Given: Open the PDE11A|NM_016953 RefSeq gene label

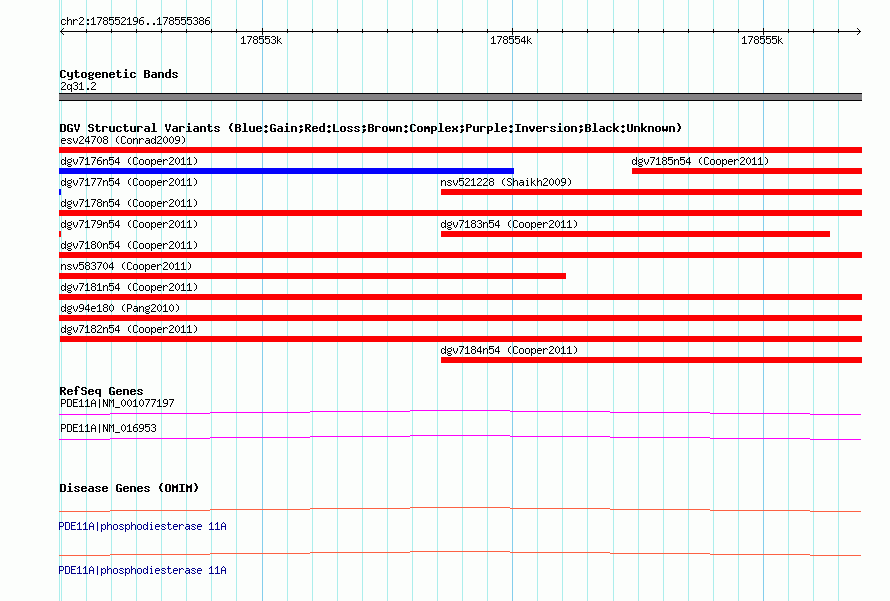Looking at the screenshot, I should [108, 428].
